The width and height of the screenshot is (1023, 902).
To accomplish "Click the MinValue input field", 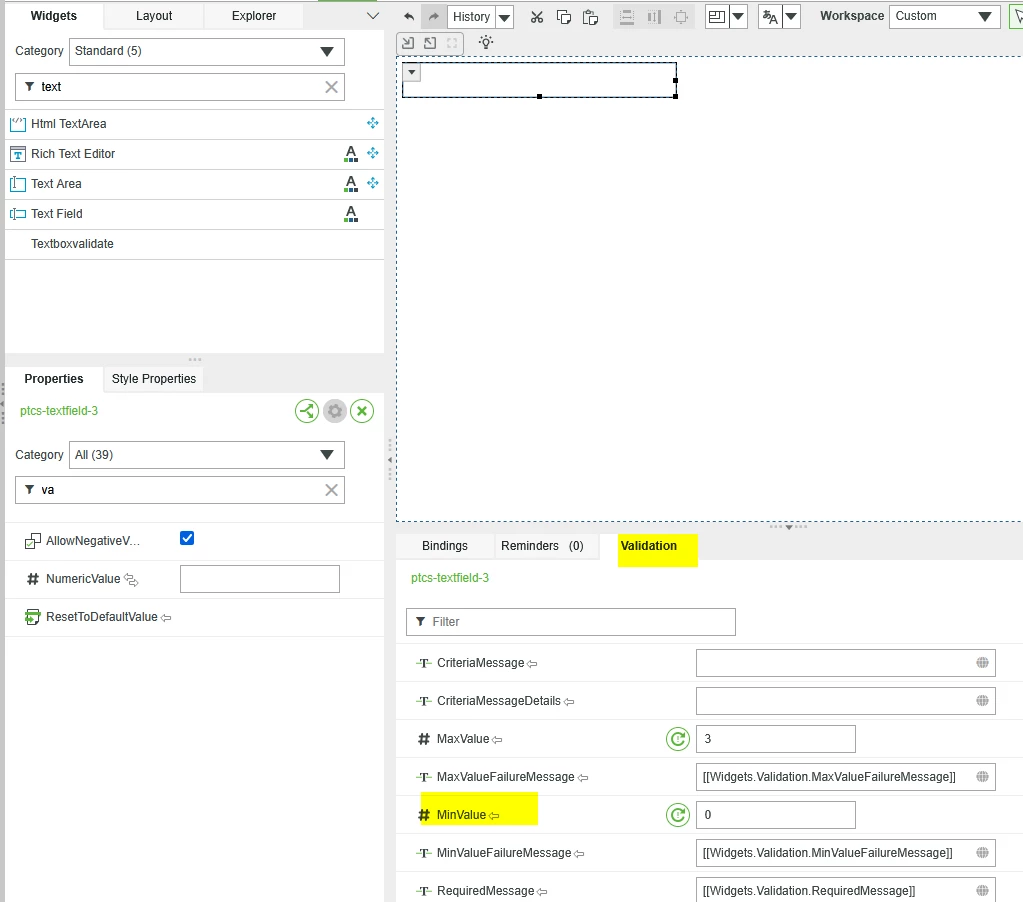I will tap(776, 815).
